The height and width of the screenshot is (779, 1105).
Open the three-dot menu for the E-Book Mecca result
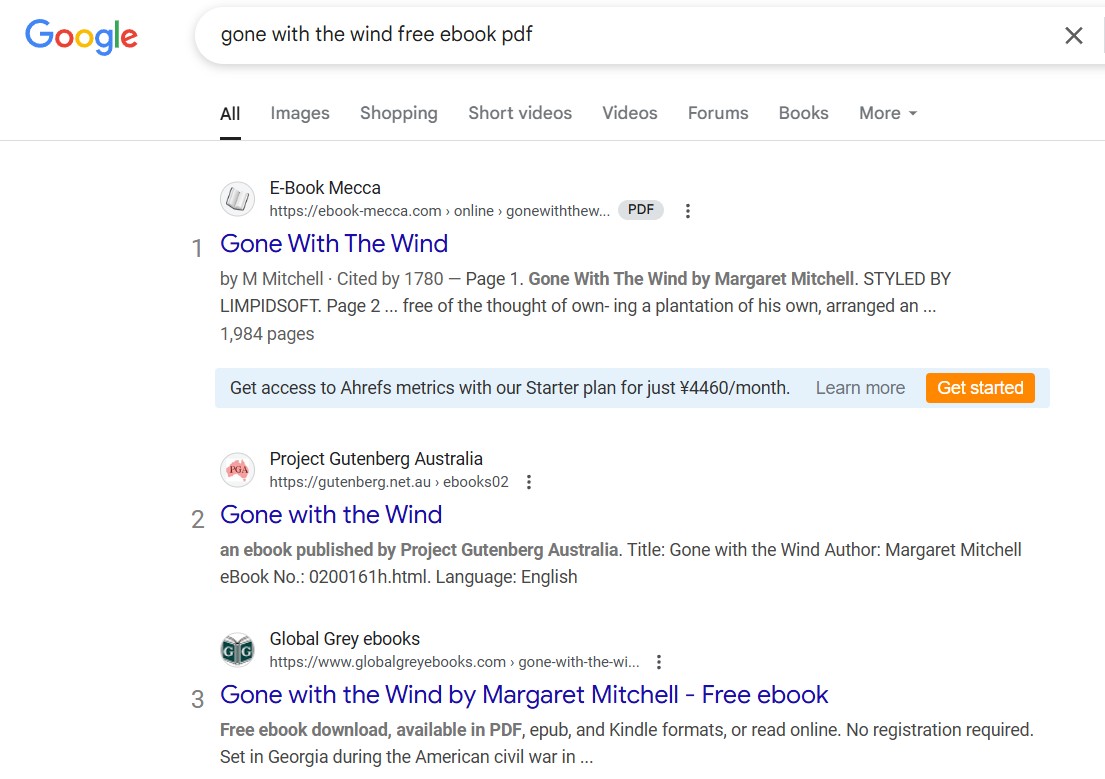pos(688,211)
